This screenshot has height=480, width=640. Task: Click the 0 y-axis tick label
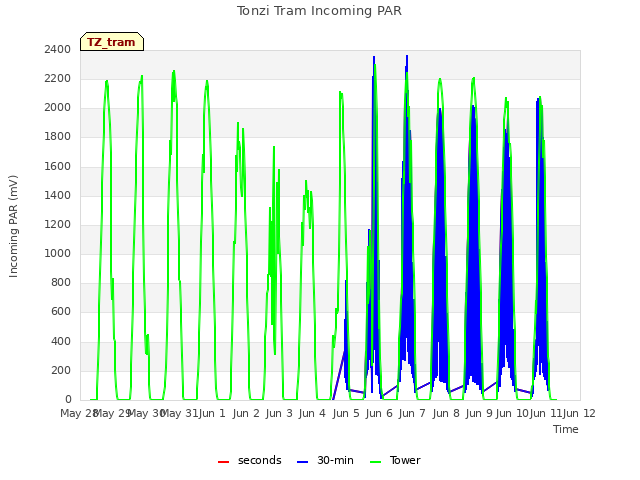coord(68,400)
